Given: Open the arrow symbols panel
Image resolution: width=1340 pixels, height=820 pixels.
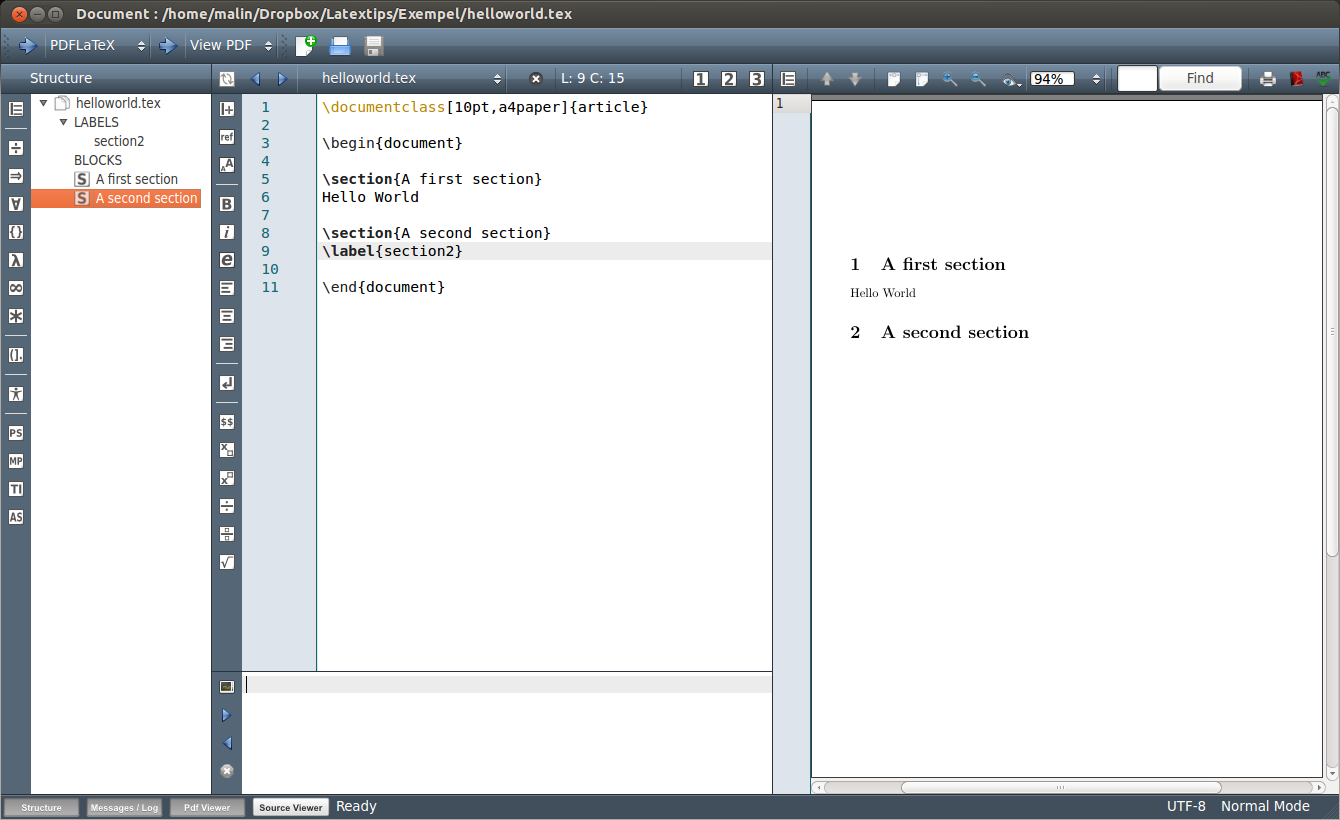Looking at the screenshot, I should pyautogui.click(x=16, y=176).
